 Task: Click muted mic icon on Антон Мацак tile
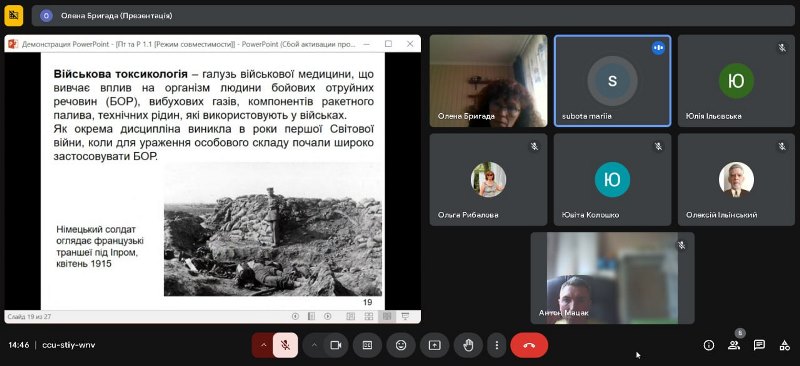(x=682, y=246)
